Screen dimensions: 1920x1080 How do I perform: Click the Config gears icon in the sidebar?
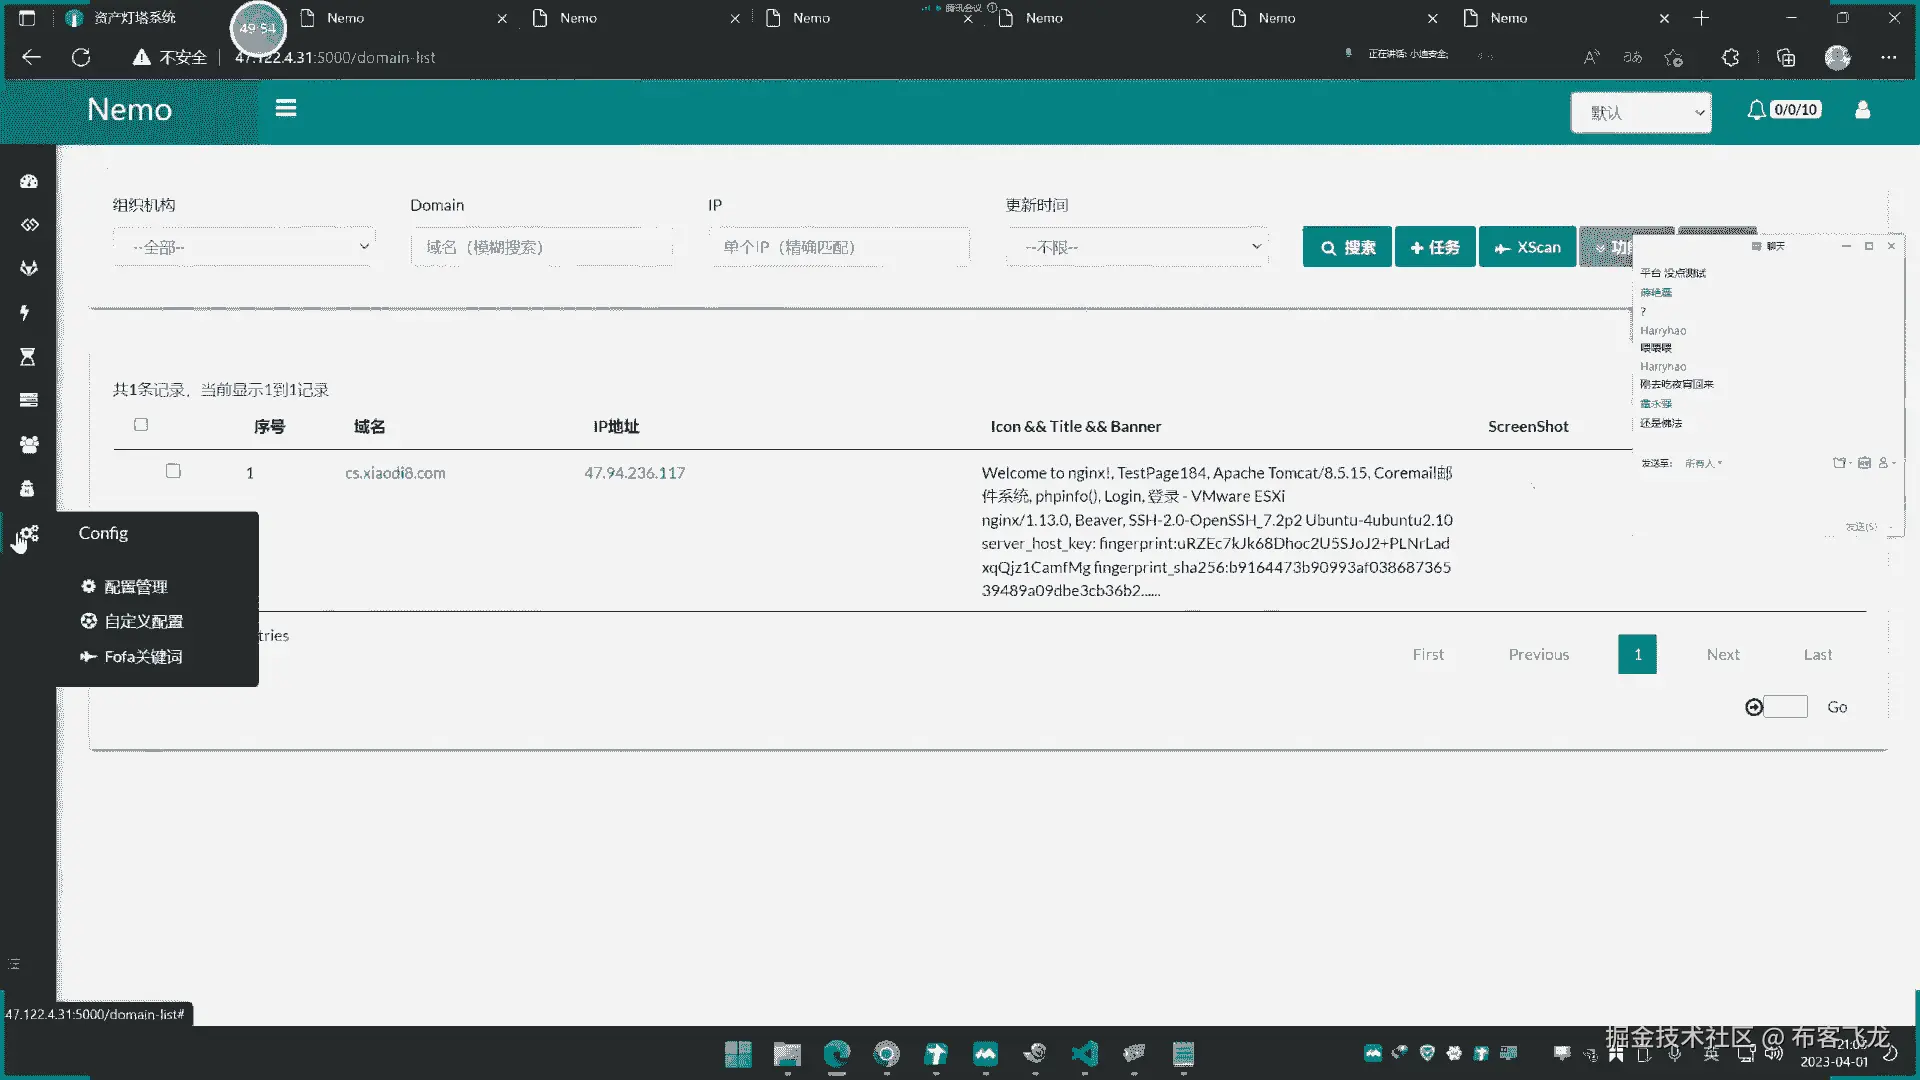[29, 534]
